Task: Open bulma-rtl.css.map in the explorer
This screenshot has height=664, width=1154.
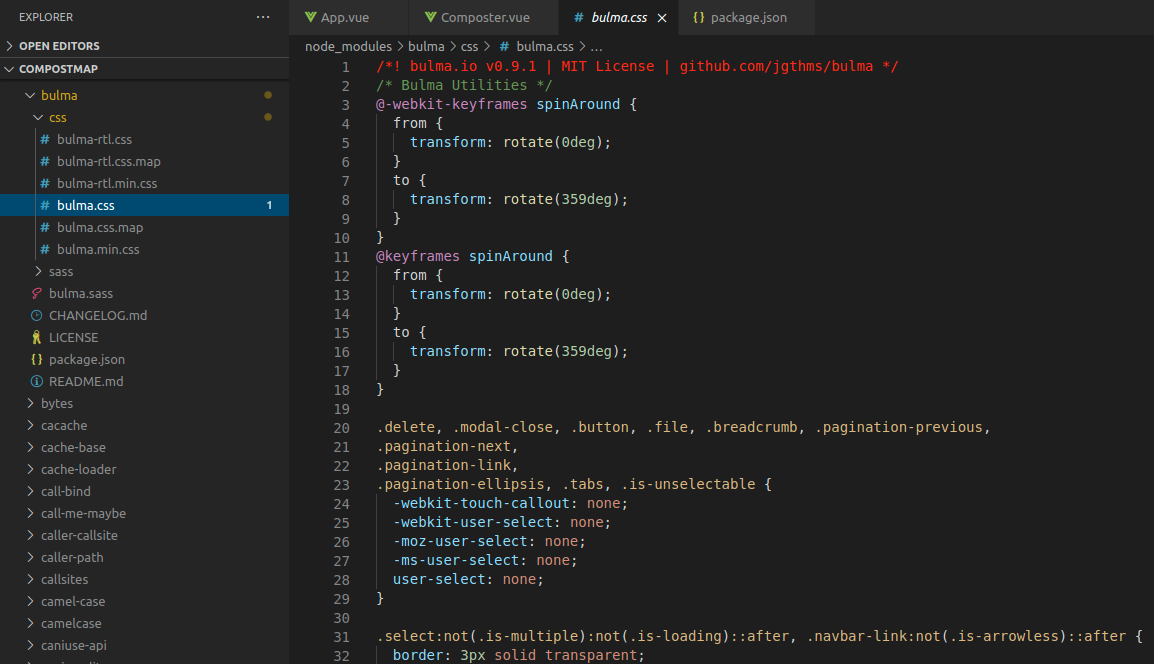Action: point(108,161)
